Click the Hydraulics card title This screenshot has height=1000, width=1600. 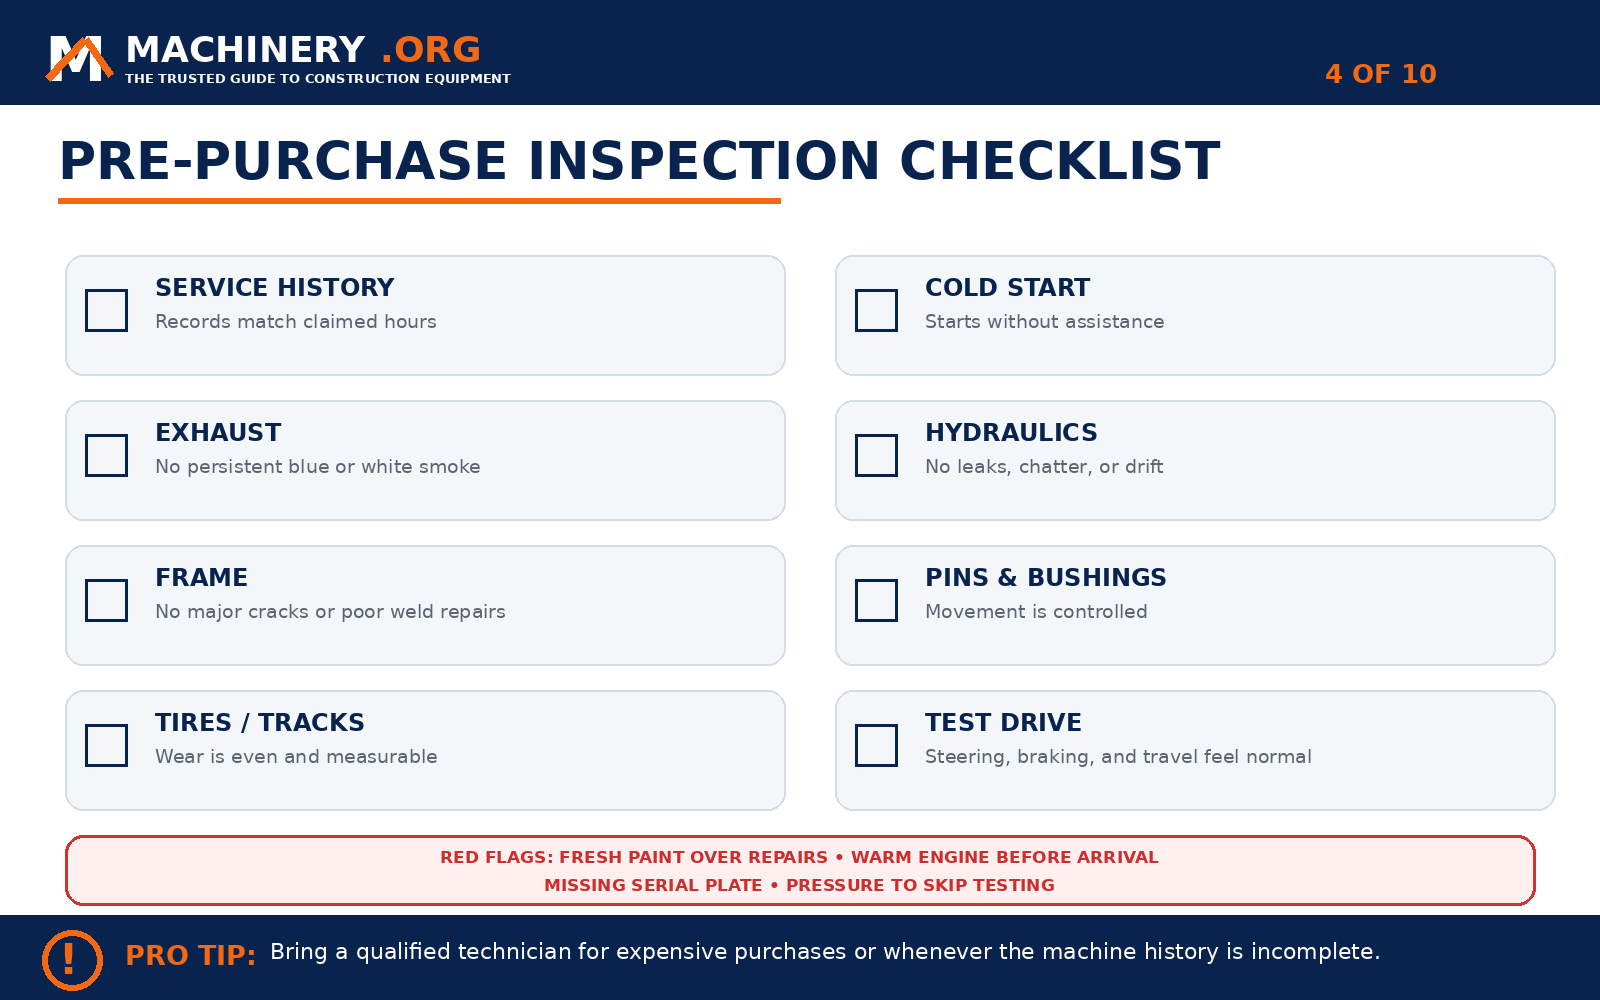click(x=1011, y=432)
